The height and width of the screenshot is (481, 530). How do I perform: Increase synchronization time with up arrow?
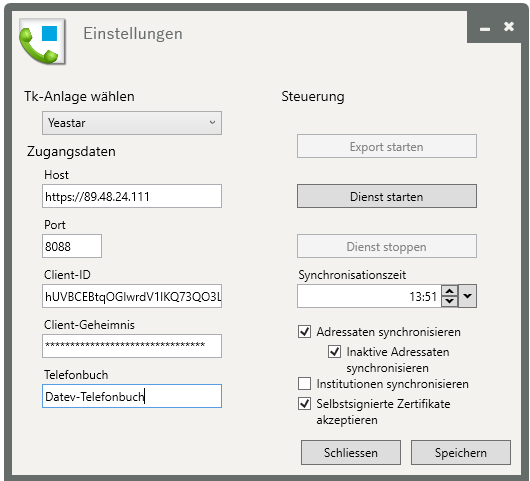click(x=450, y=291)
